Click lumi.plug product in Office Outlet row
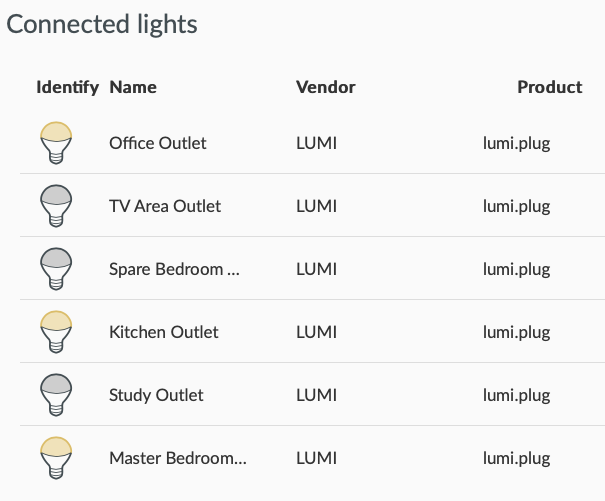The image size is (605, 501). click(x=517, y=144)
